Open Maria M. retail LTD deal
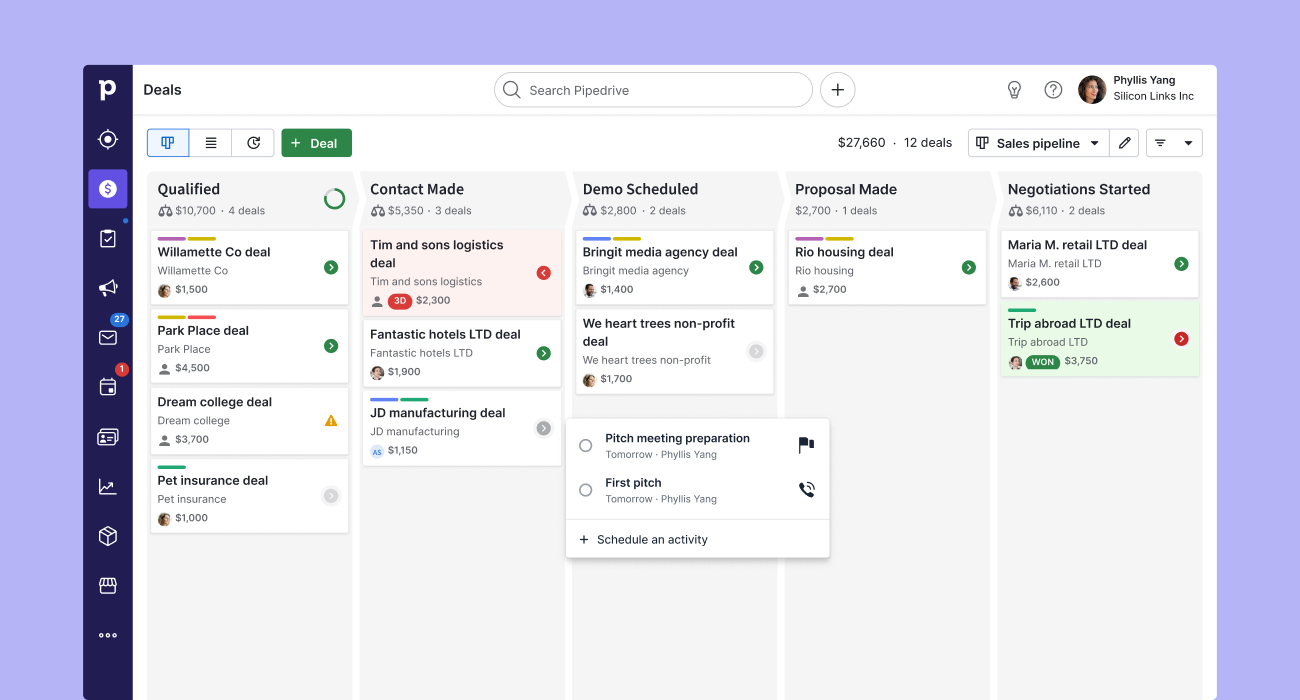This screenshot has height=700, width=1300. coord(1100,263)
